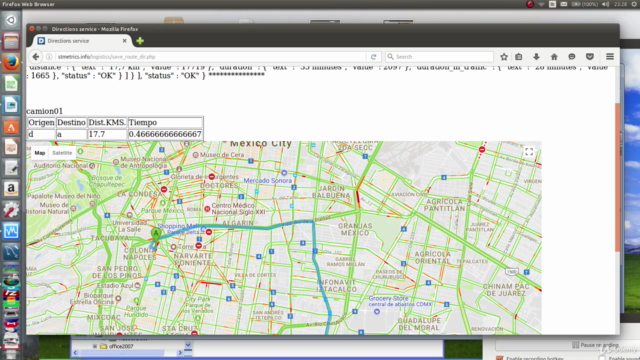Bookmark this page with the star icon
The height and width of the screenshot is (360, 640).
[x=504, y=57]
